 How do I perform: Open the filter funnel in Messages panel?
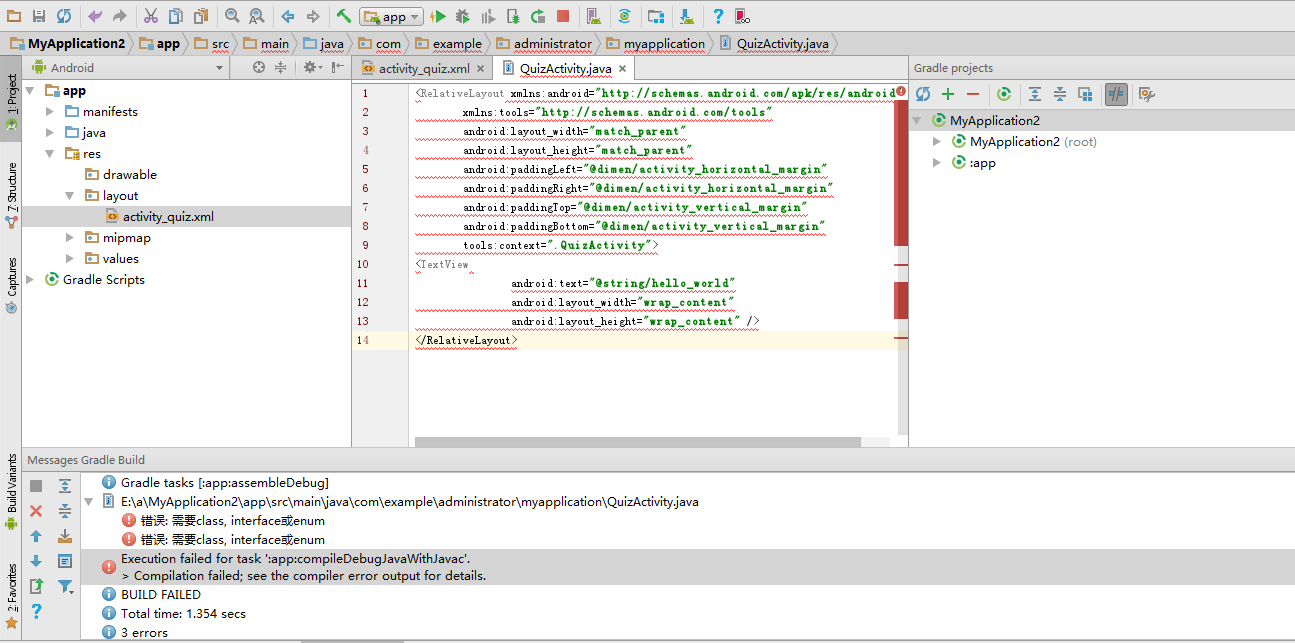click(65, 587)
